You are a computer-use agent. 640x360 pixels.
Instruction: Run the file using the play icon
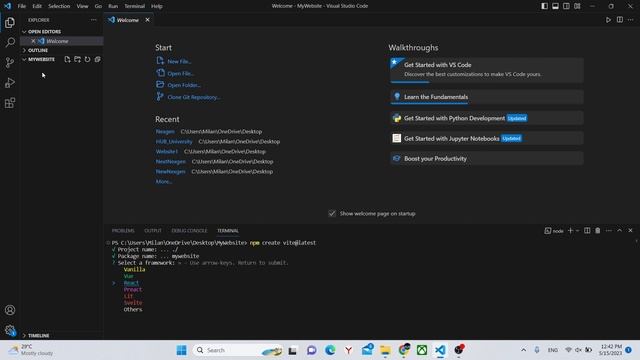608,20
